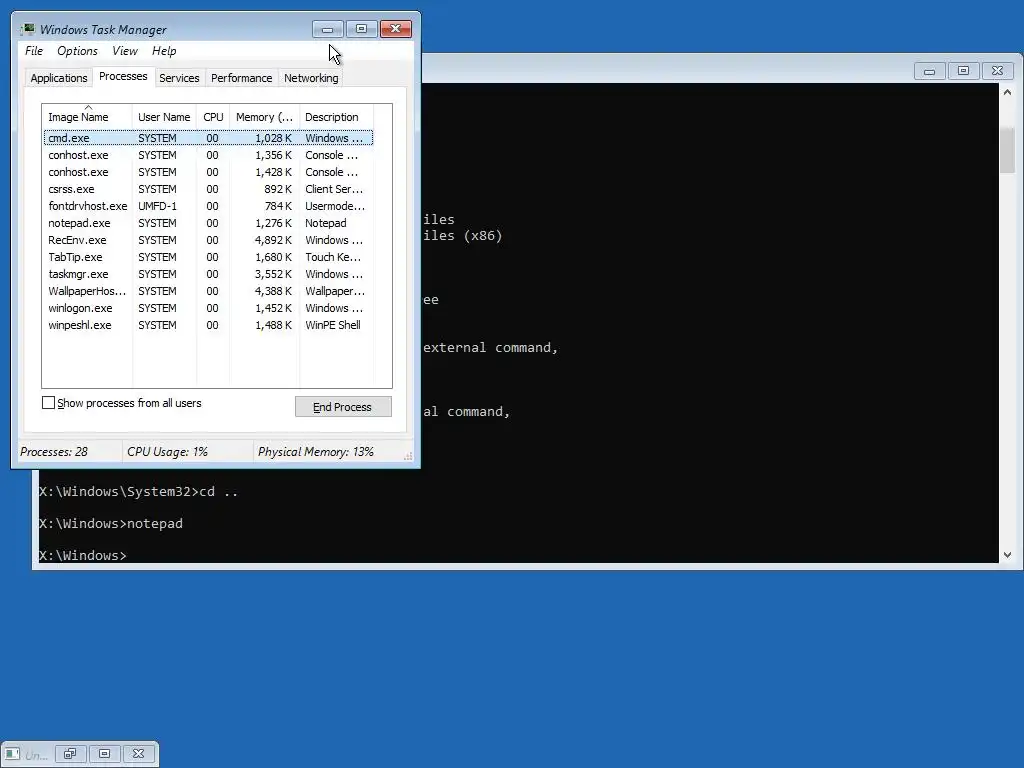Select the TabTip.exe process
The width and height of the screenshot is (1024, 768).
(x=208, y=257)
